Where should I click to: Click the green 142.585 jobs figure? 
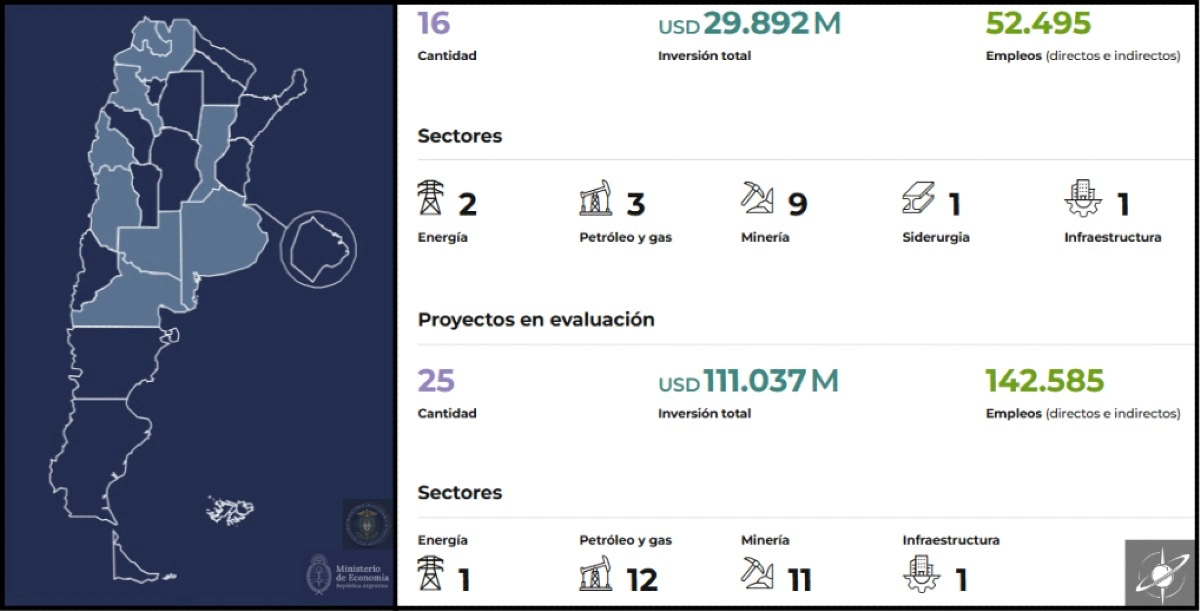click(1045, 381)
